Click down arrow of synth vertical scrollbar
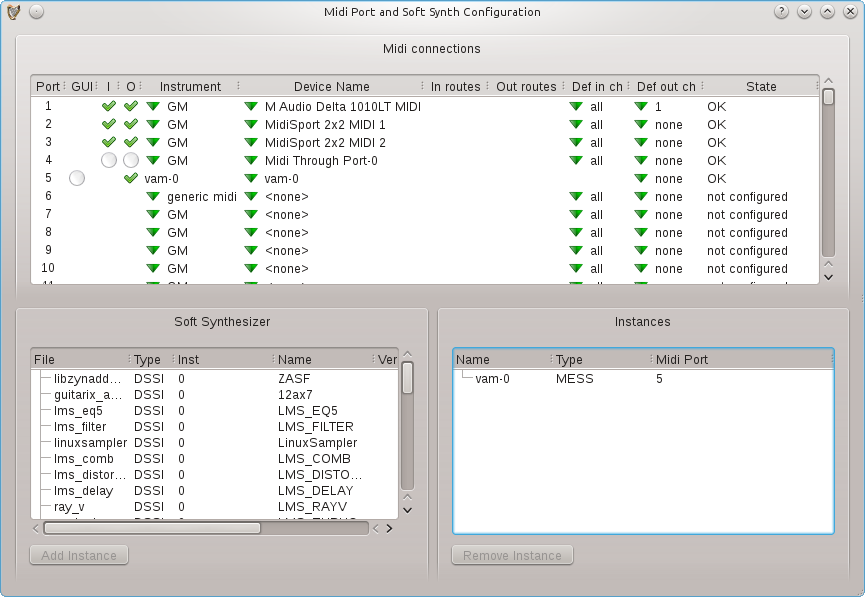This screenshot has height=597, width=865. click(408, 510)
